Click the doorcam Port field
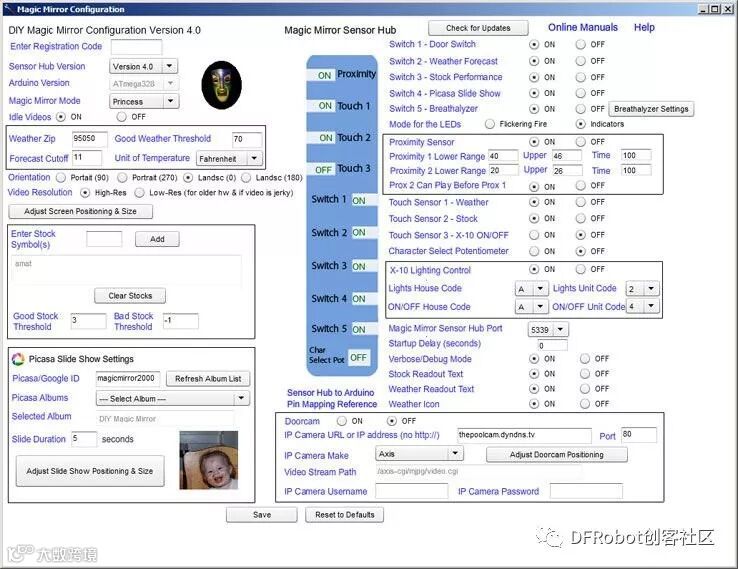Image resolution: width=738 pixels, height=569 pixels. click(639, 435)
